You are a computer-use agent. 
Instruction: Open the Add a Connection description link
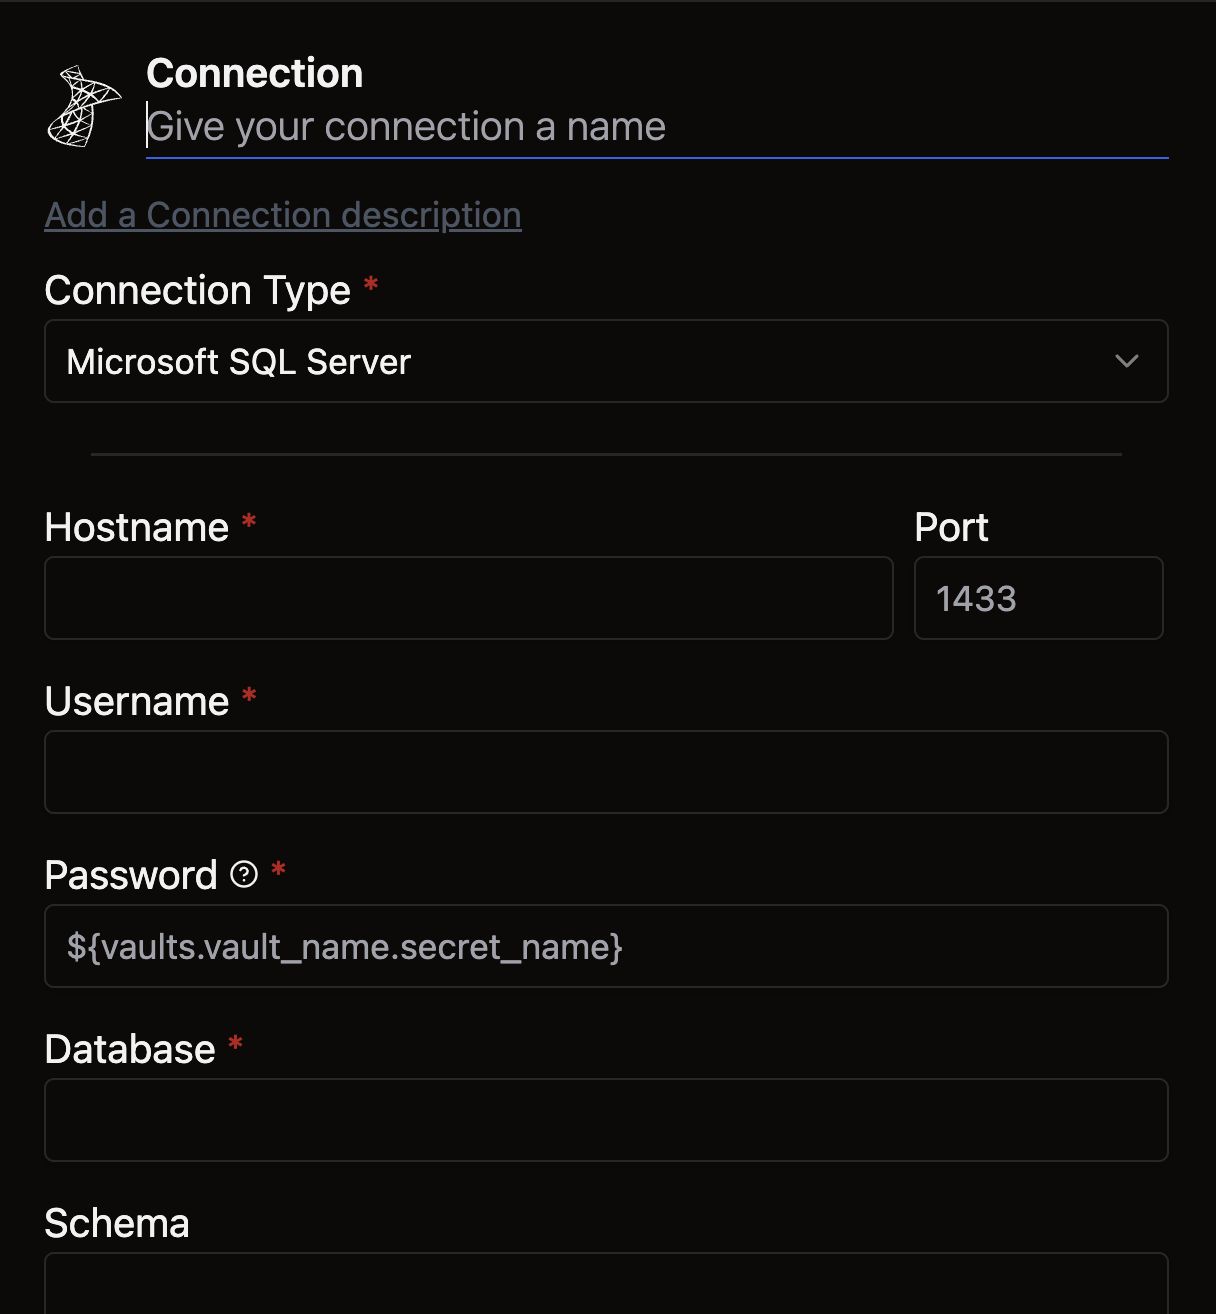[x=283, y=215]
